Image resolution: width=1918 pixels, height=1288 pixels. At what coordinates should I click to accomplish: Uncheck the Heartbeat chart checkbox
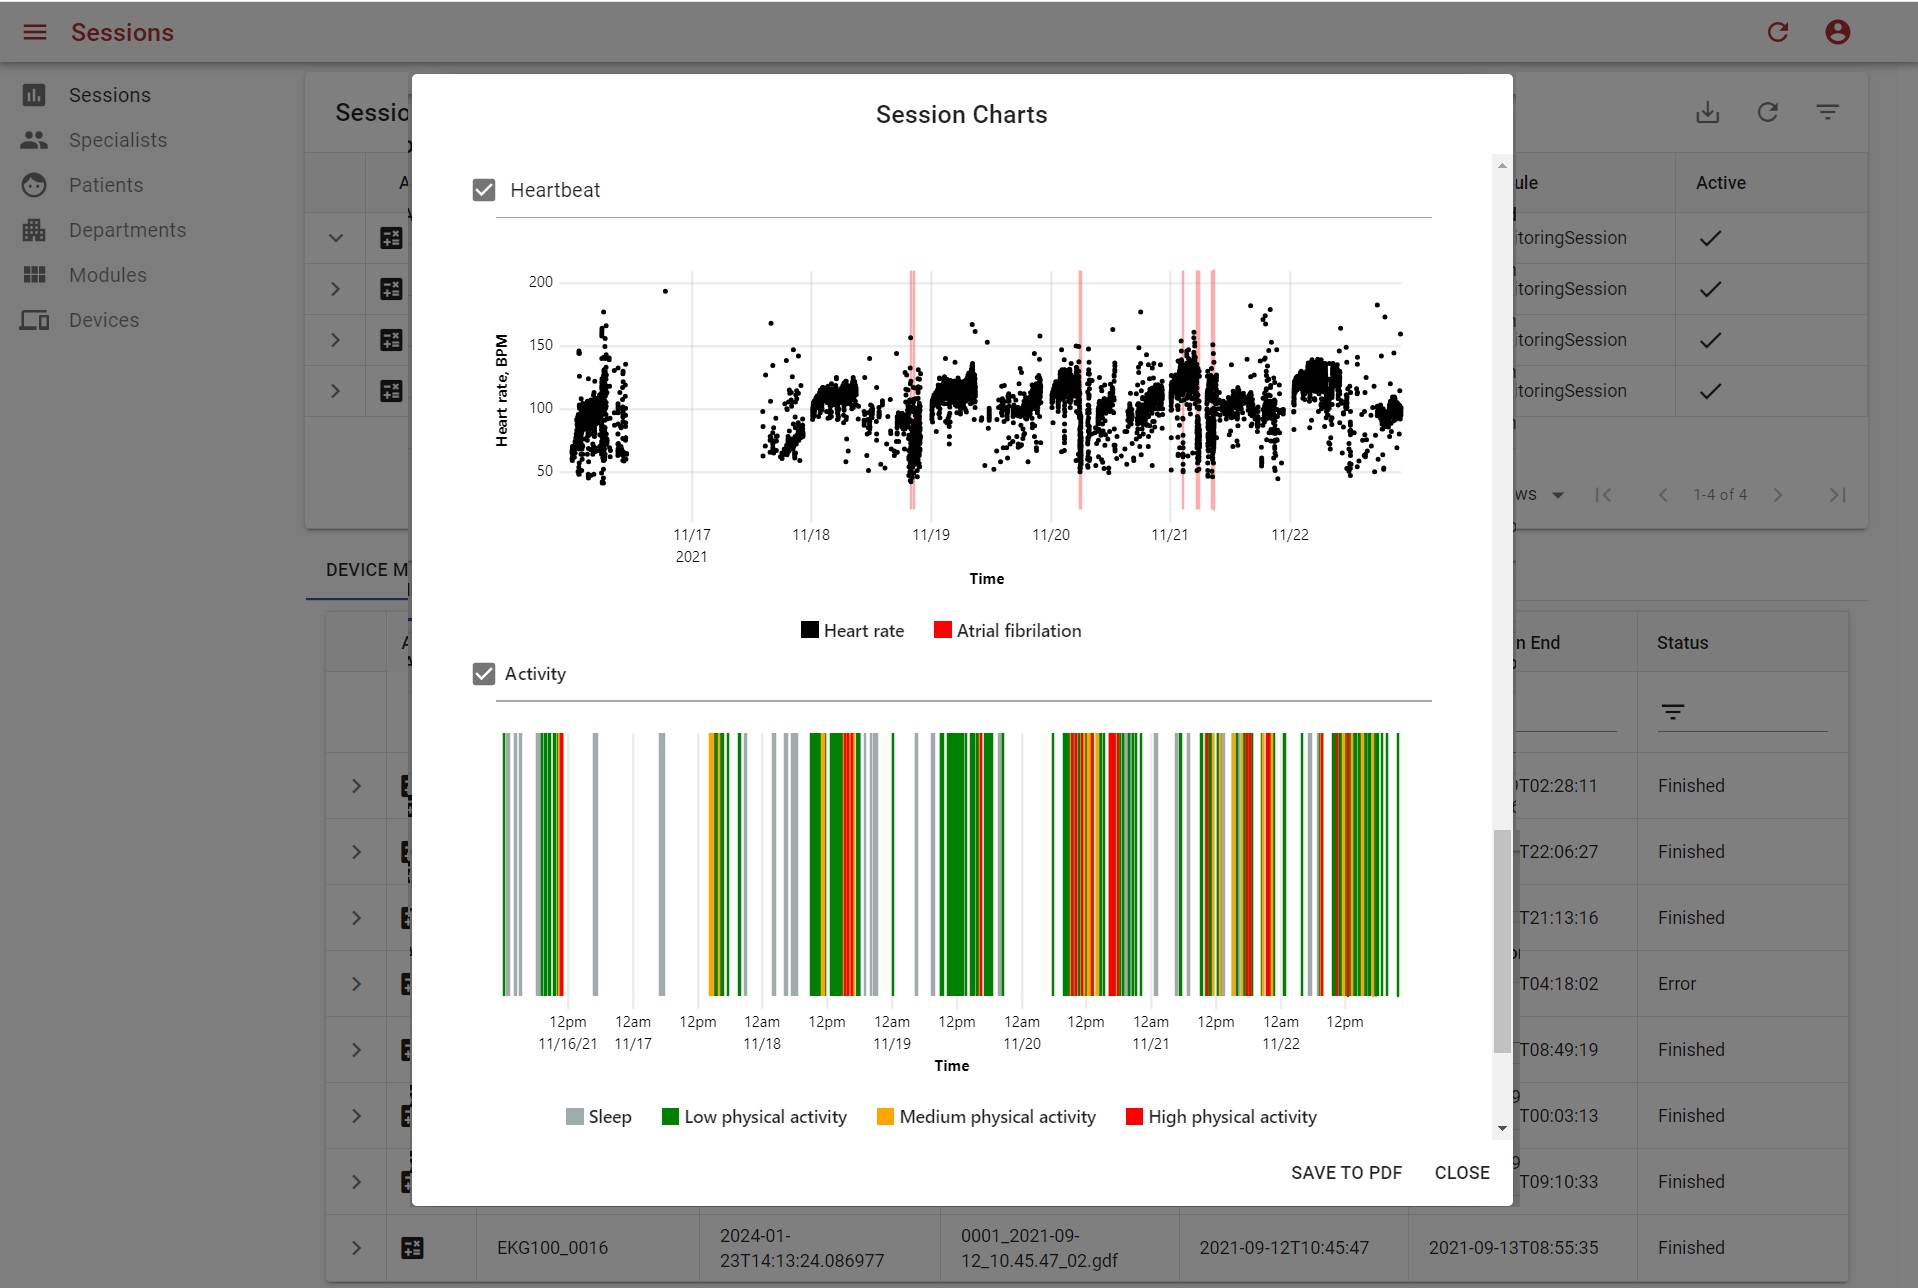point(484,190)
